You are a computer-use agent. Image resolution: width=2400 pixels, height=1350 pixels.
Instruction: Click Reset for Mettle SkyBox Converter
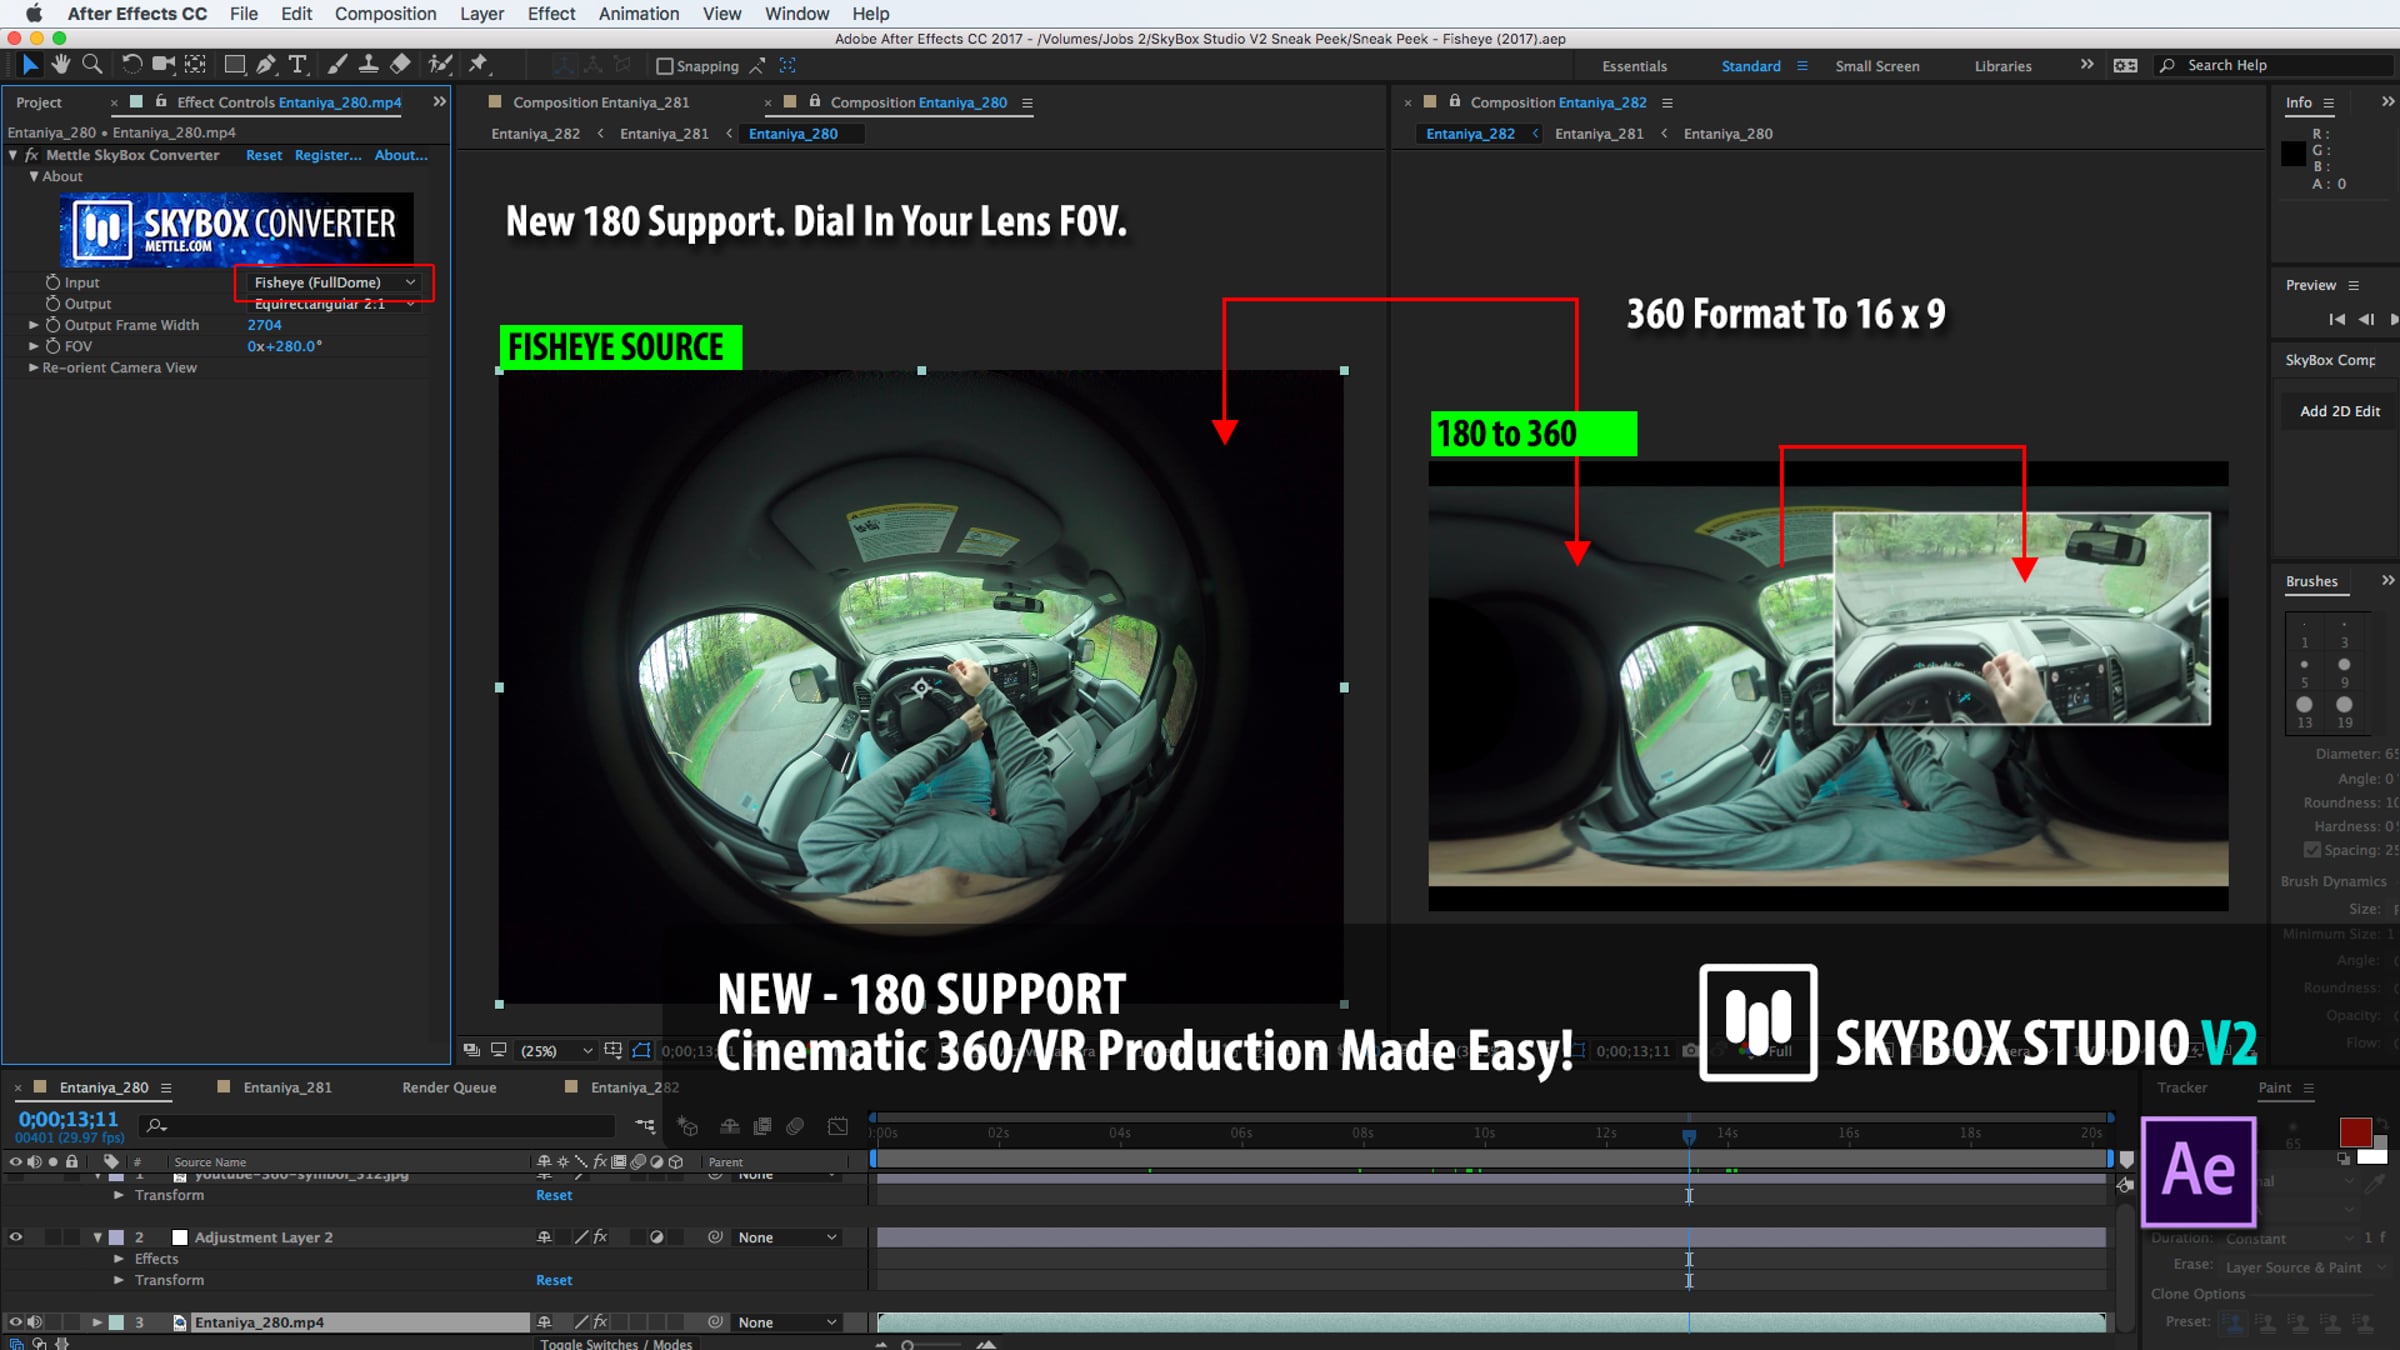pyautogui.click(x=264, y=155)
